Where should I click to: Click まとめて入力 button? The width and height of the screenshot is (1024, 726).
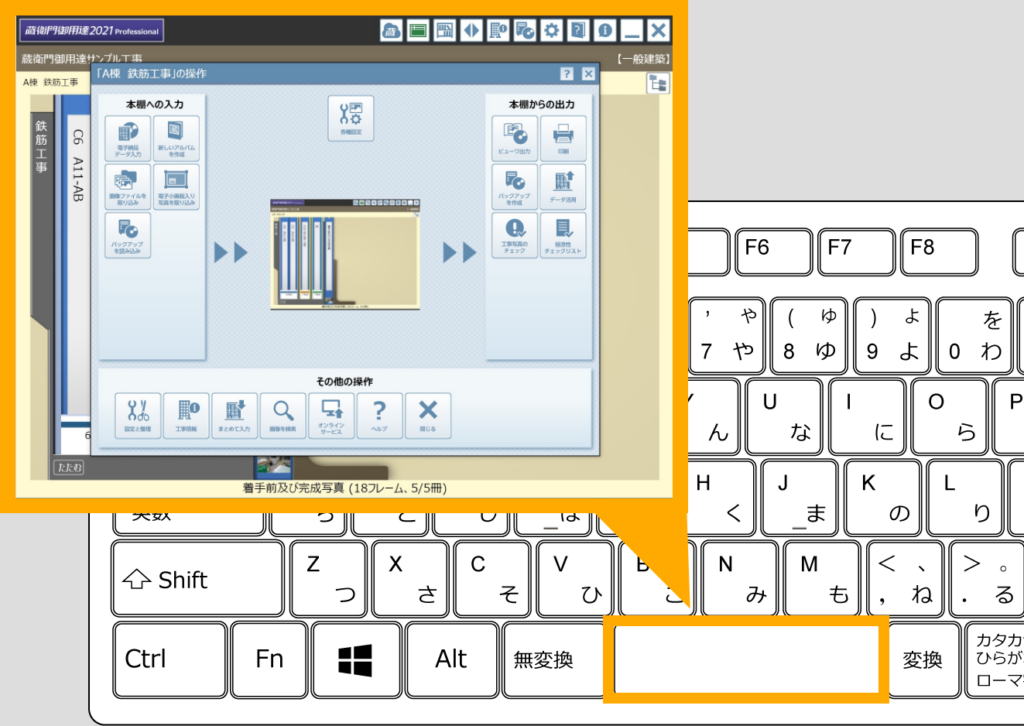235,415
